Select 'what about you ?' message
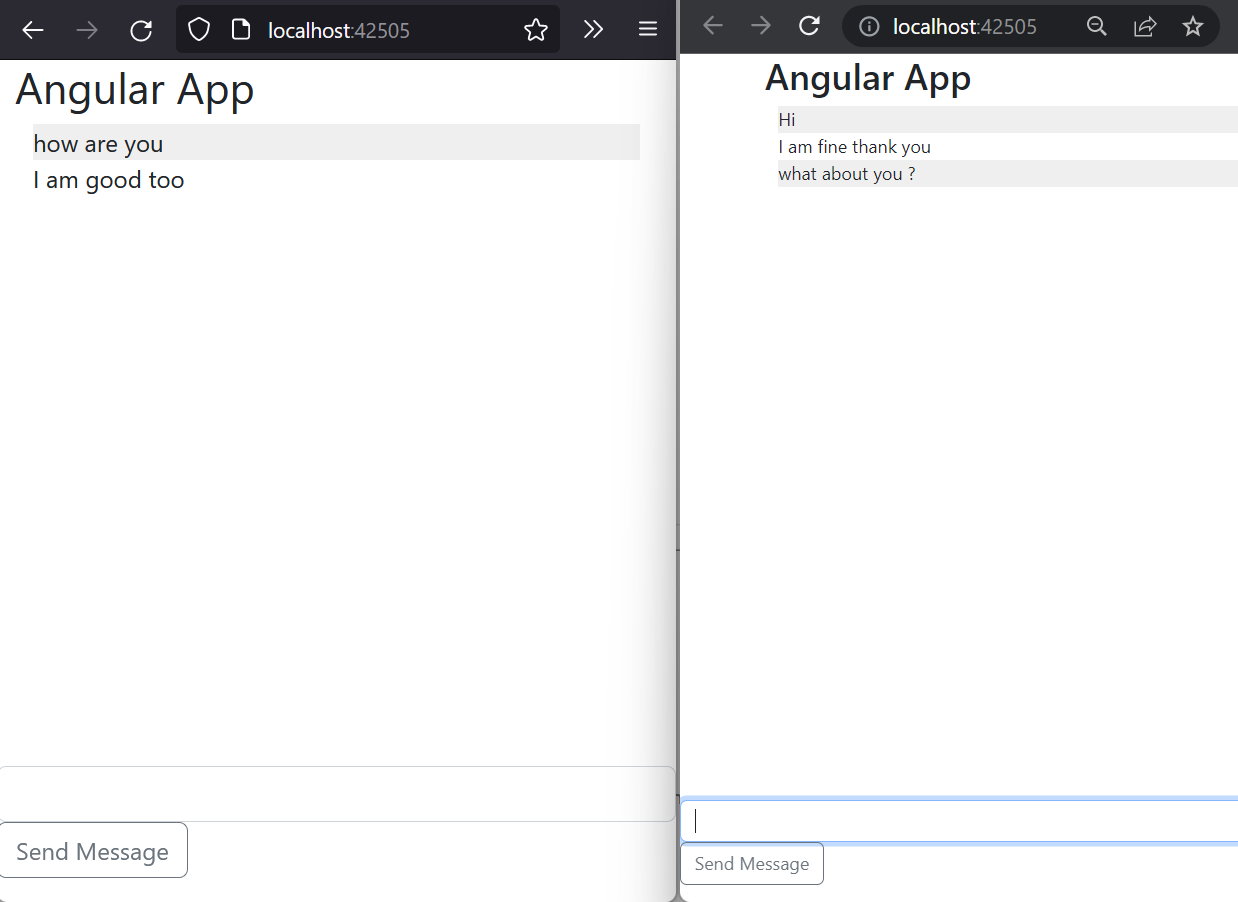Image resolution: width=1238 pixels, height=902 pixels. [1008, 174]
